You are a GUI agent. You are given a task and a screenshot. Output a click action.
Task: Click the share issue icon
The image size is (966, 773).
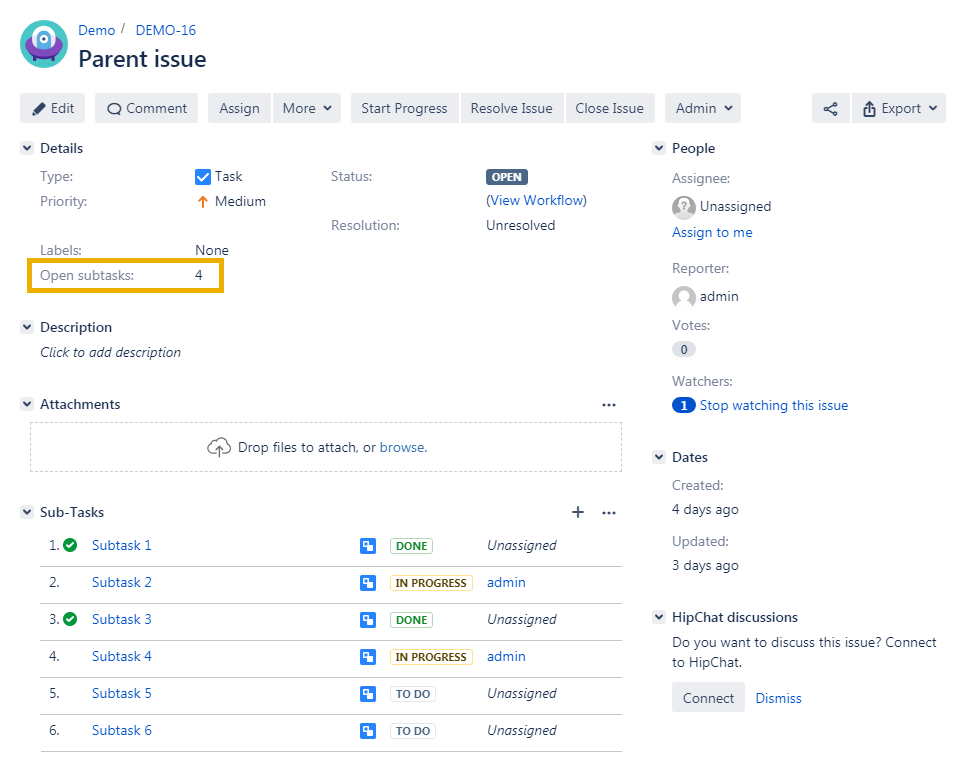(x=830, y=108)
